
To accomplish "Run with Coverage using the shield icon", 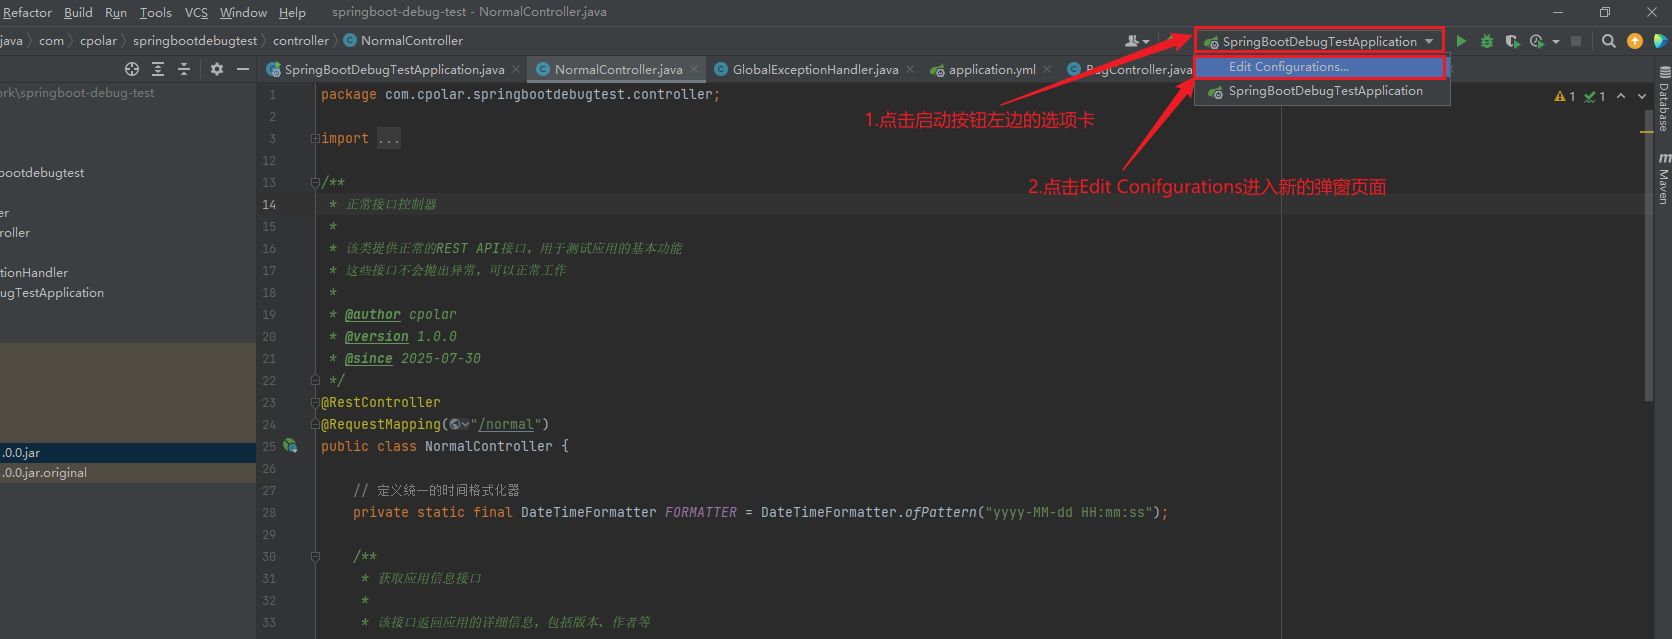I will [x=1512, y=41].
